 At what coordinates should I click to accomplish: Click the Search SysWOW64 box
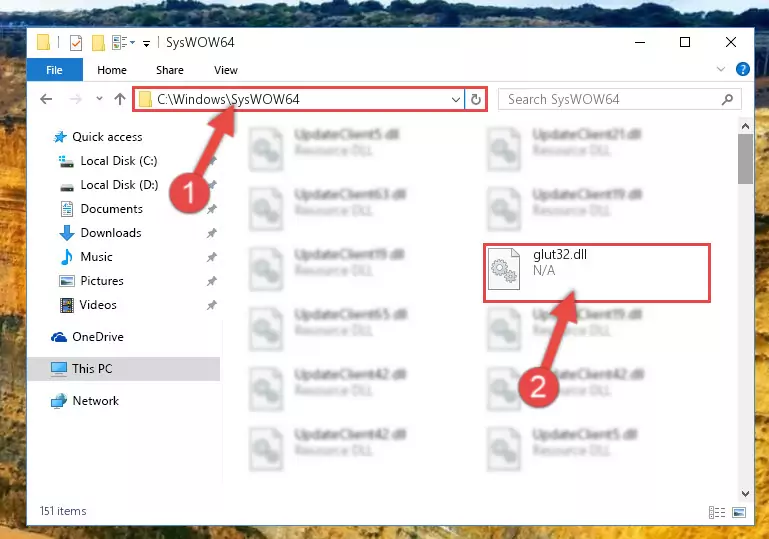click(x=619, y=100)
